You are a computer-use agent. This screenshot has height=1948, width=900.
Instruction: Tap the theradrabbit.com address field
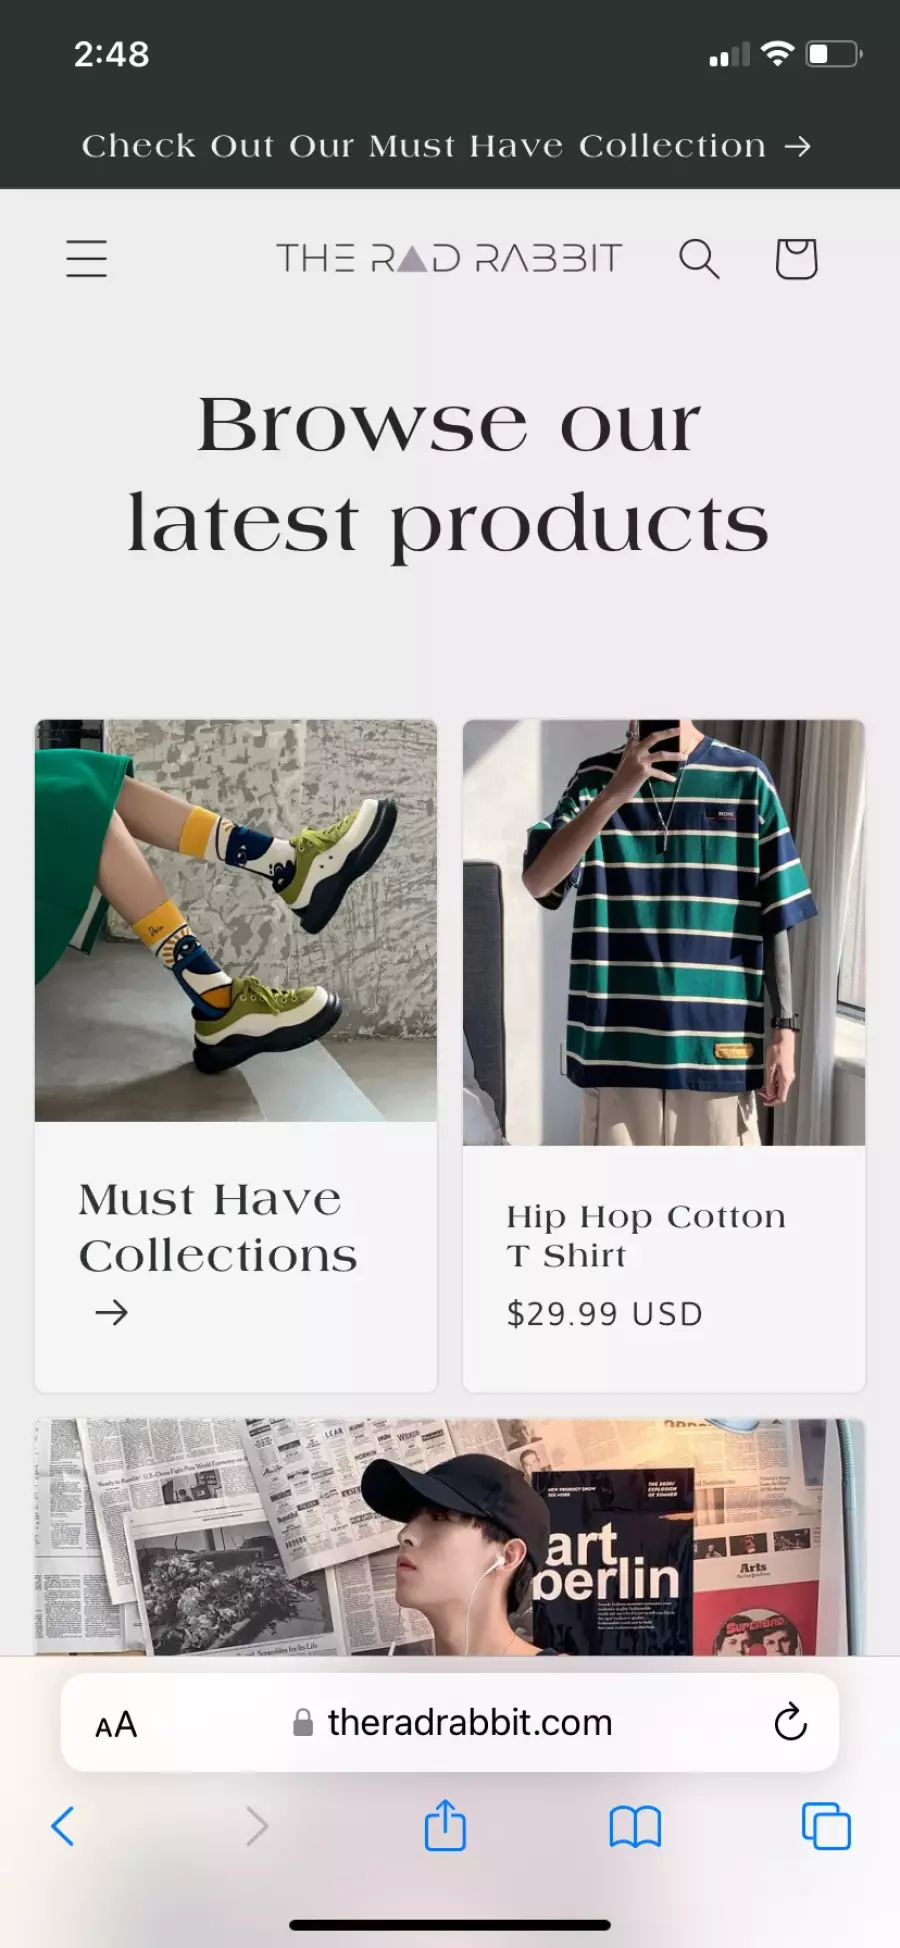(450, 1722)
